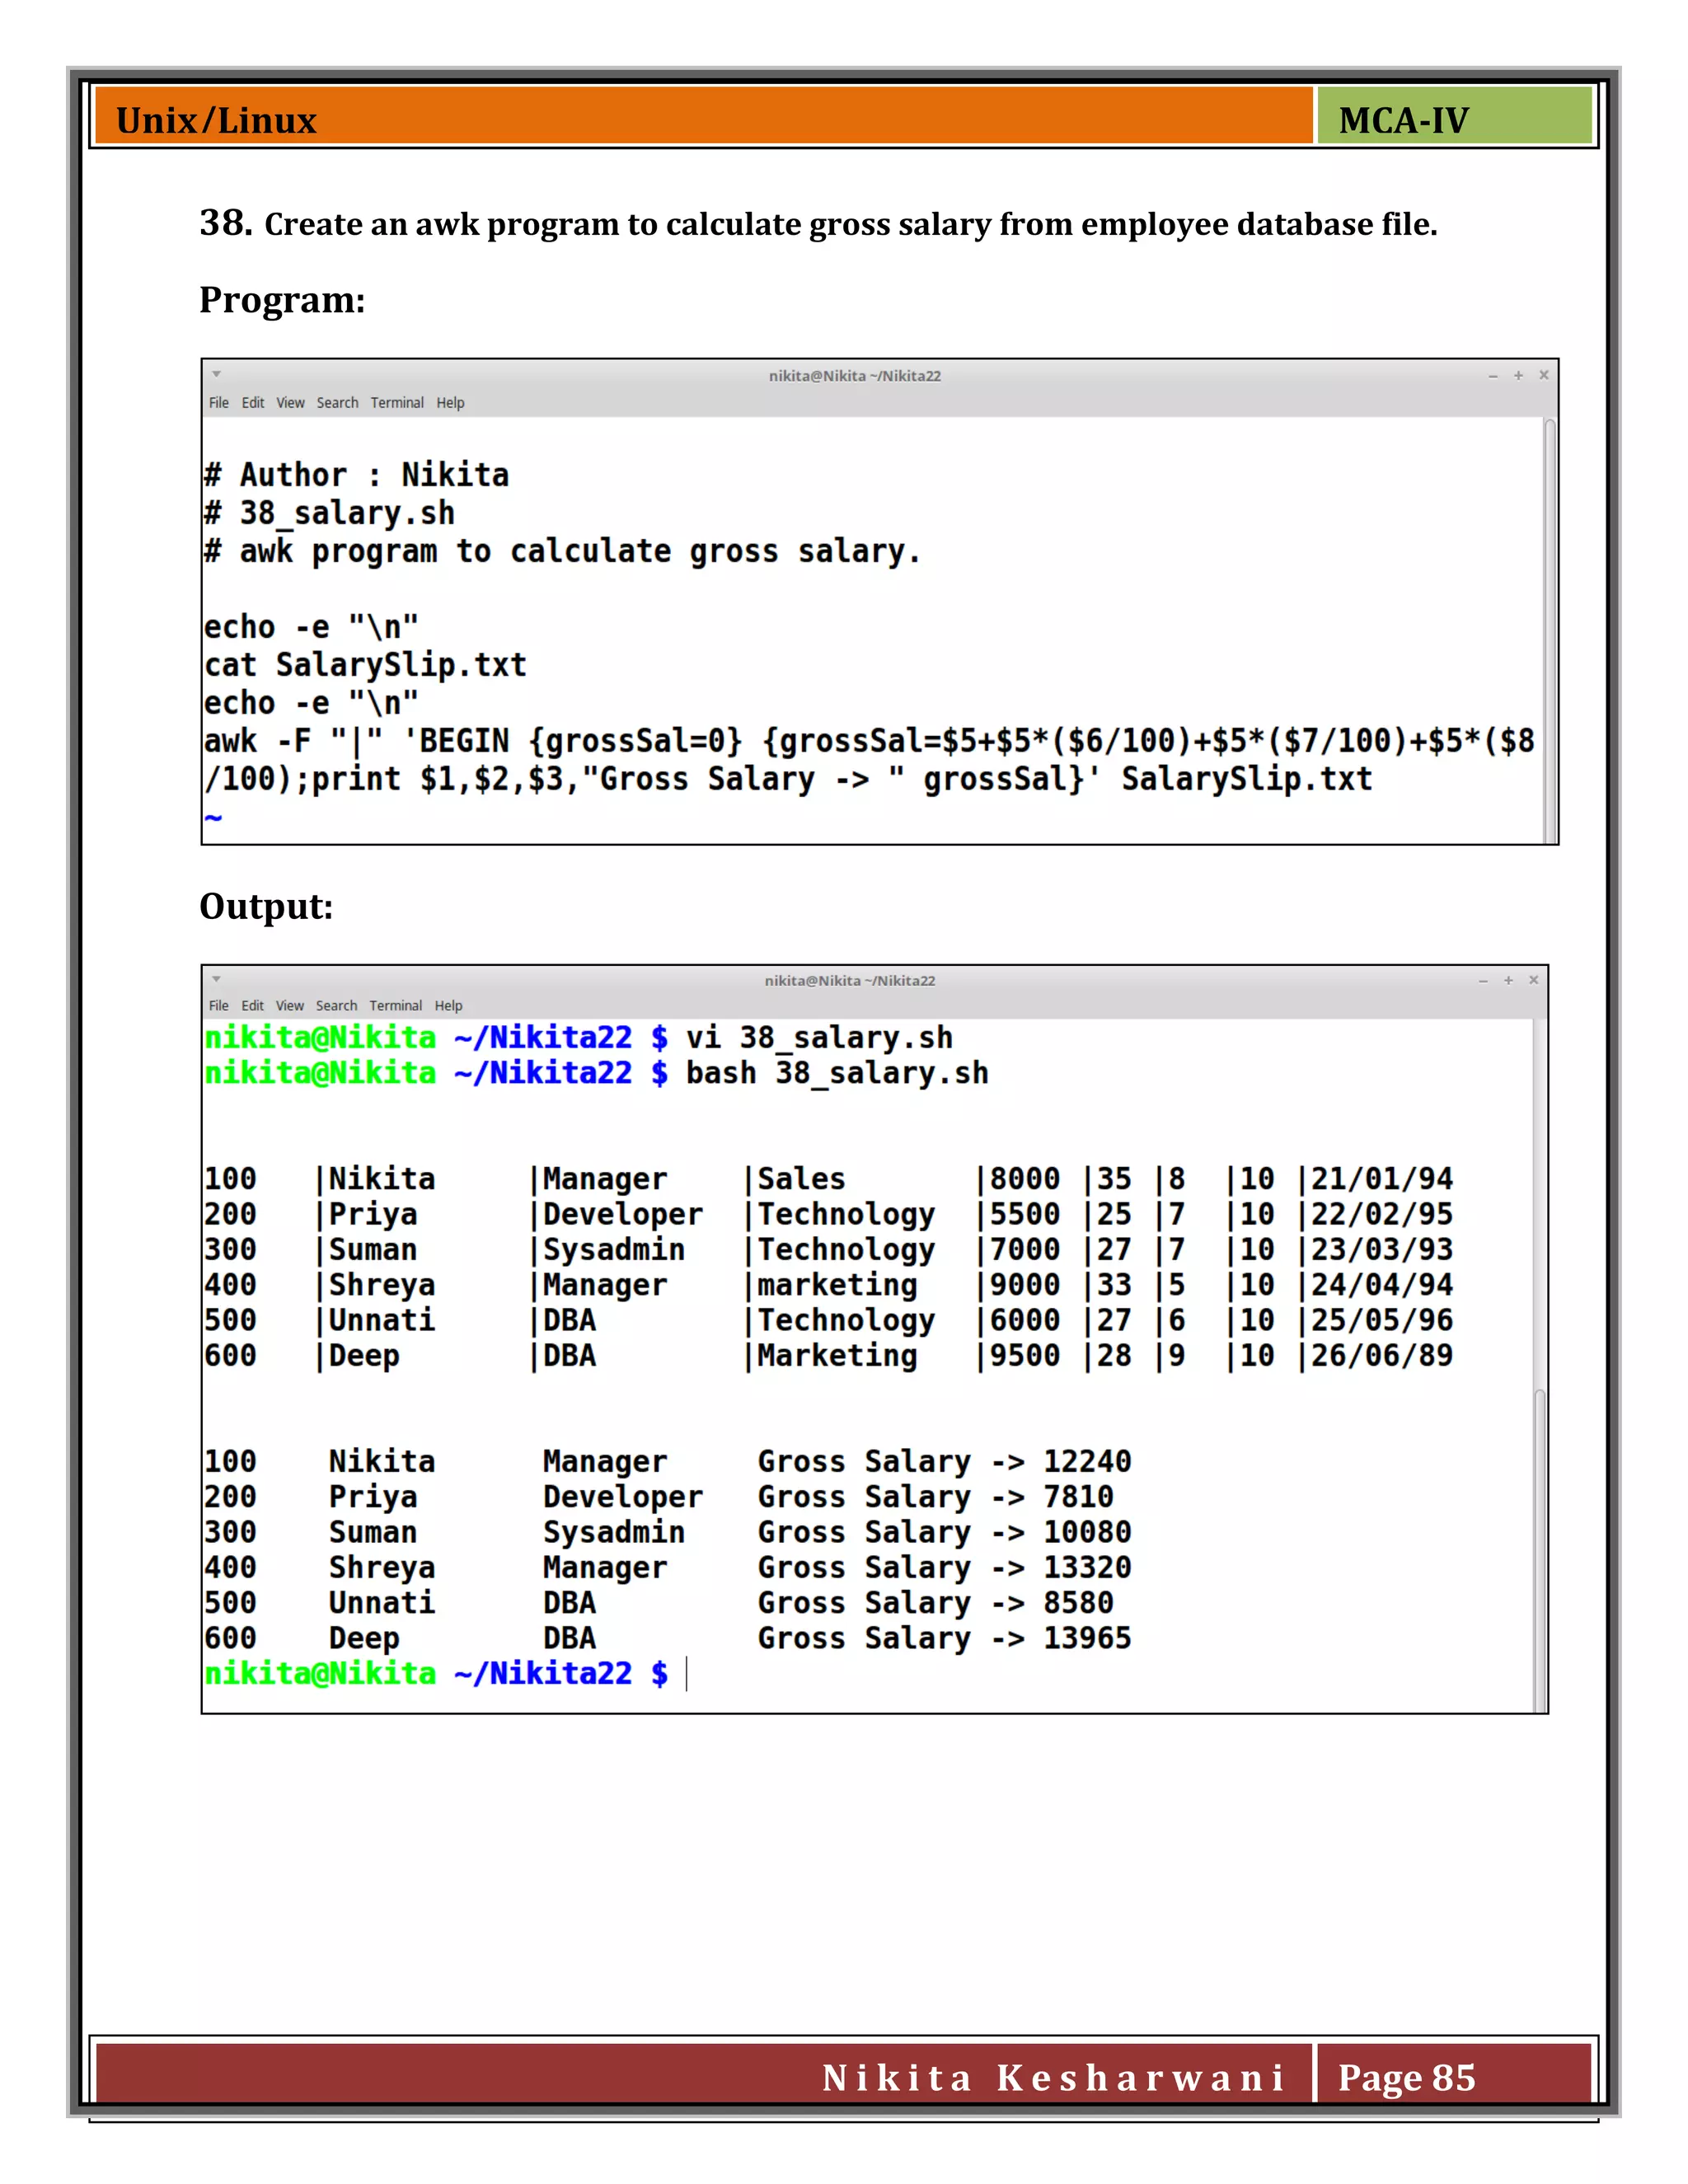The width and height of the screenshot is (1688, 2184).
Task: Open View menu in output terminal window
Action: pyautogui.click(x=290, y=1006)
